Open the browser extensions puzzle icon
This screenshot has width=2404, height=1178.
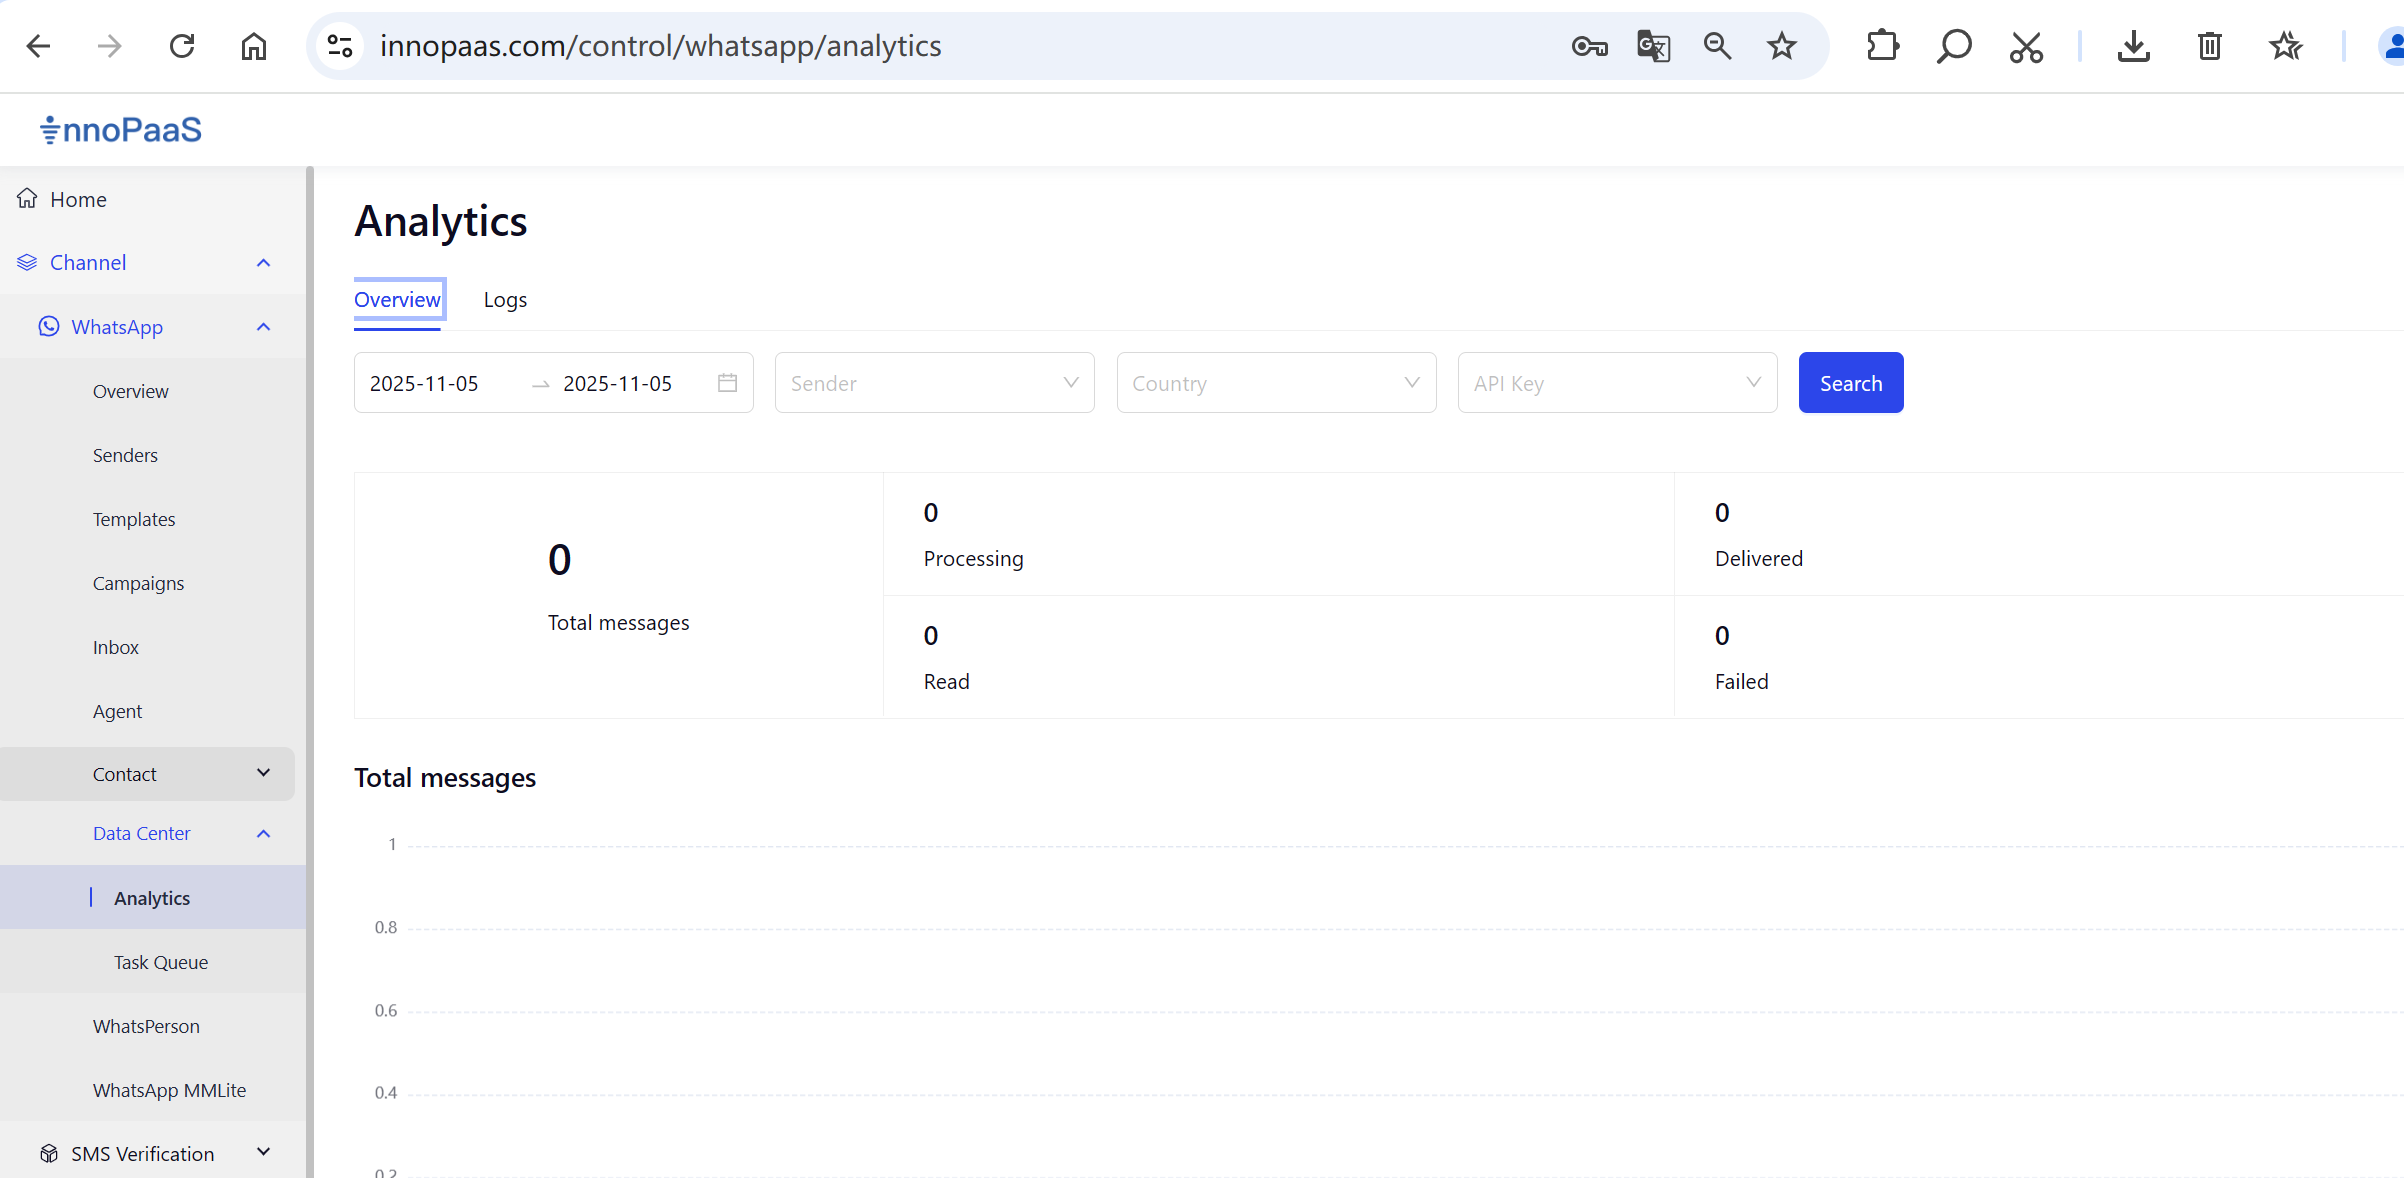tap(1882, 46)
